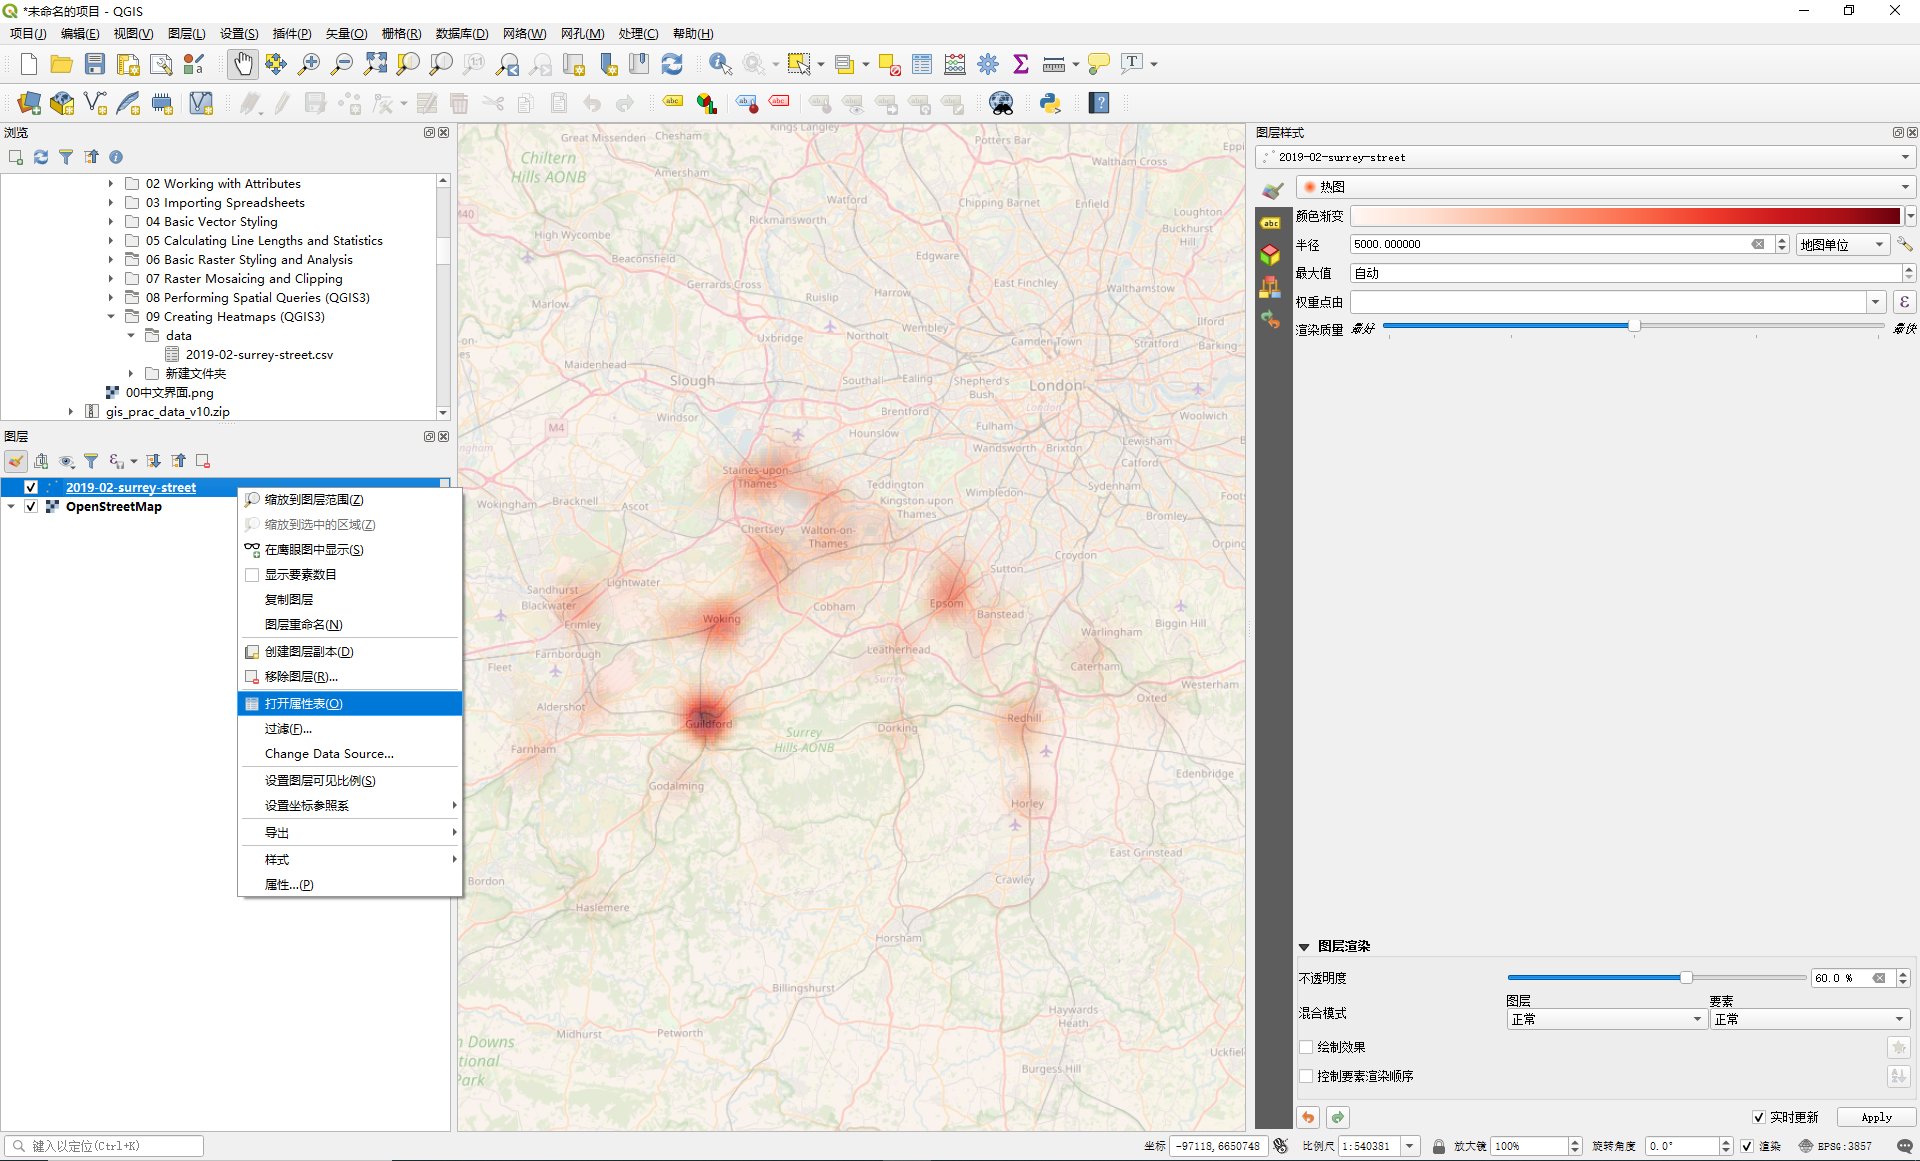Click the Apply button
Screen dimensions: 1920x1161
(x=1876, y=1117)
